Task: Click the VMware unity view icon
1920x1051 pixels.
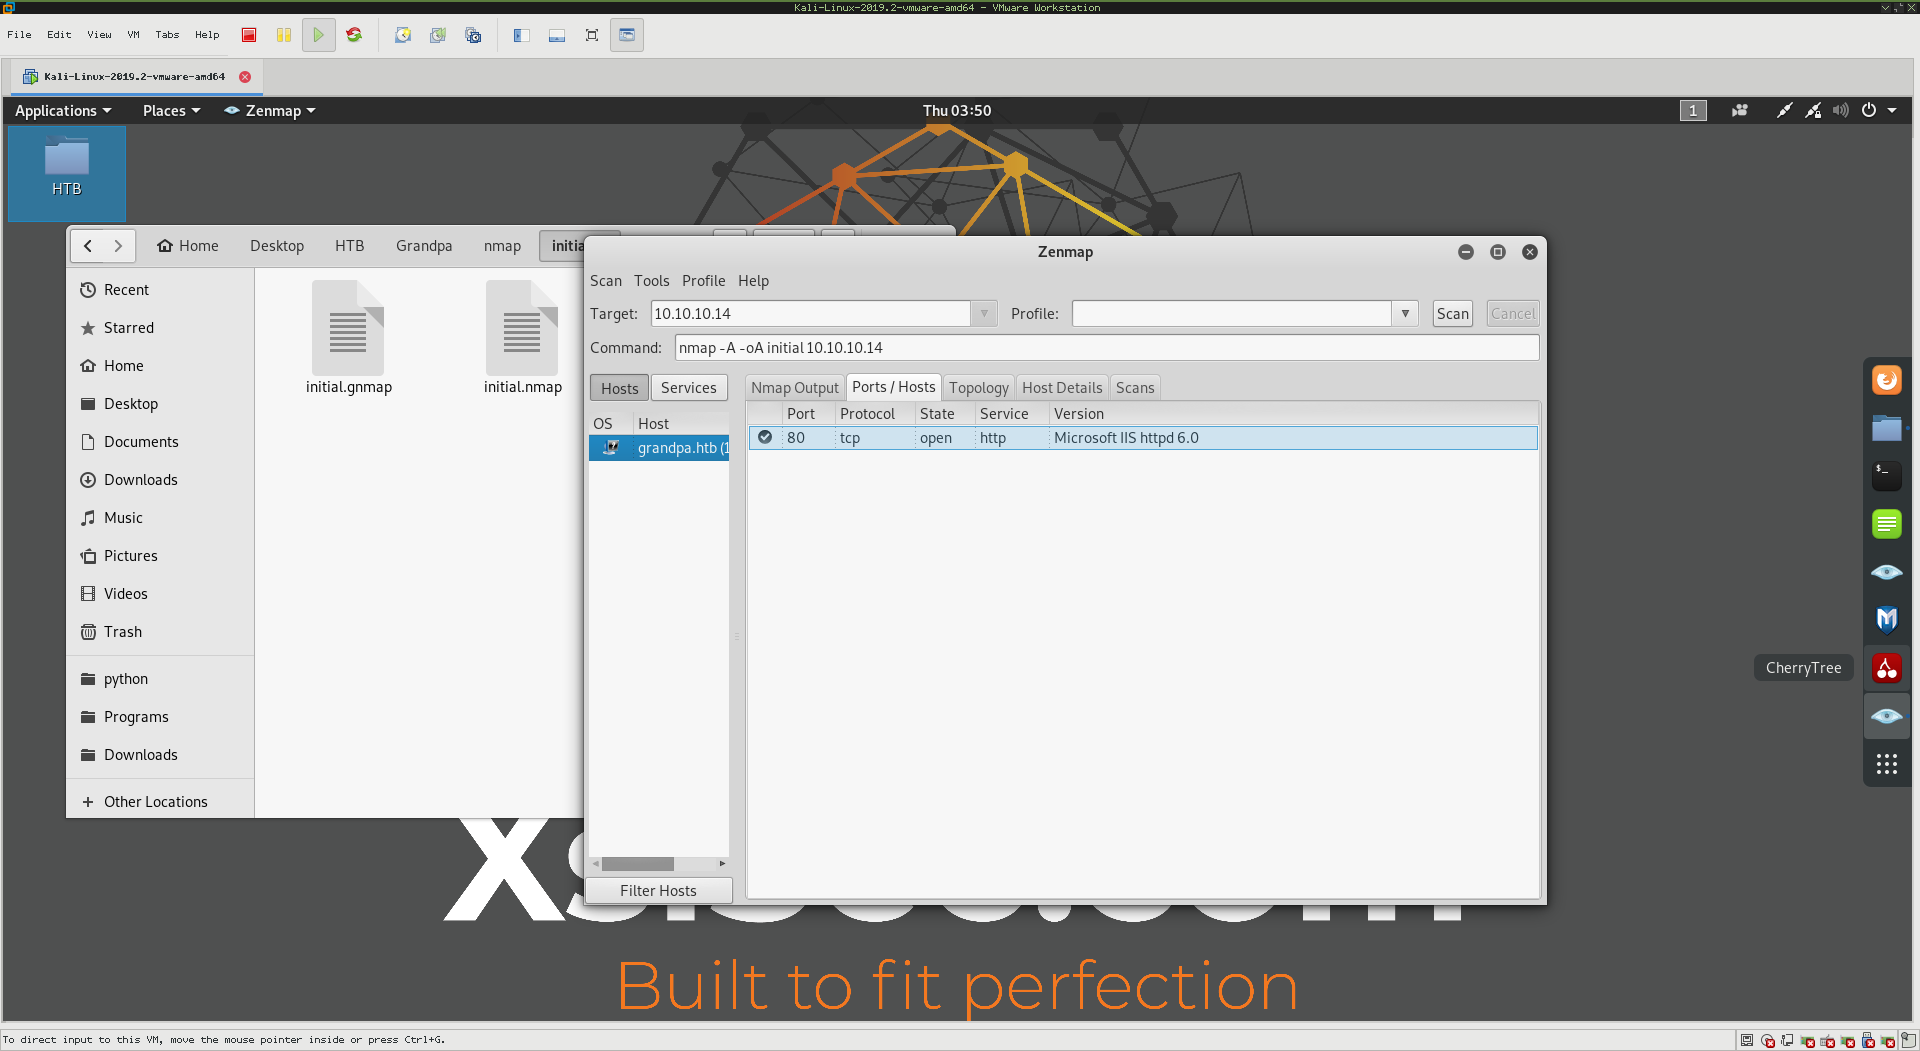Action: click(x=627, y=35)
